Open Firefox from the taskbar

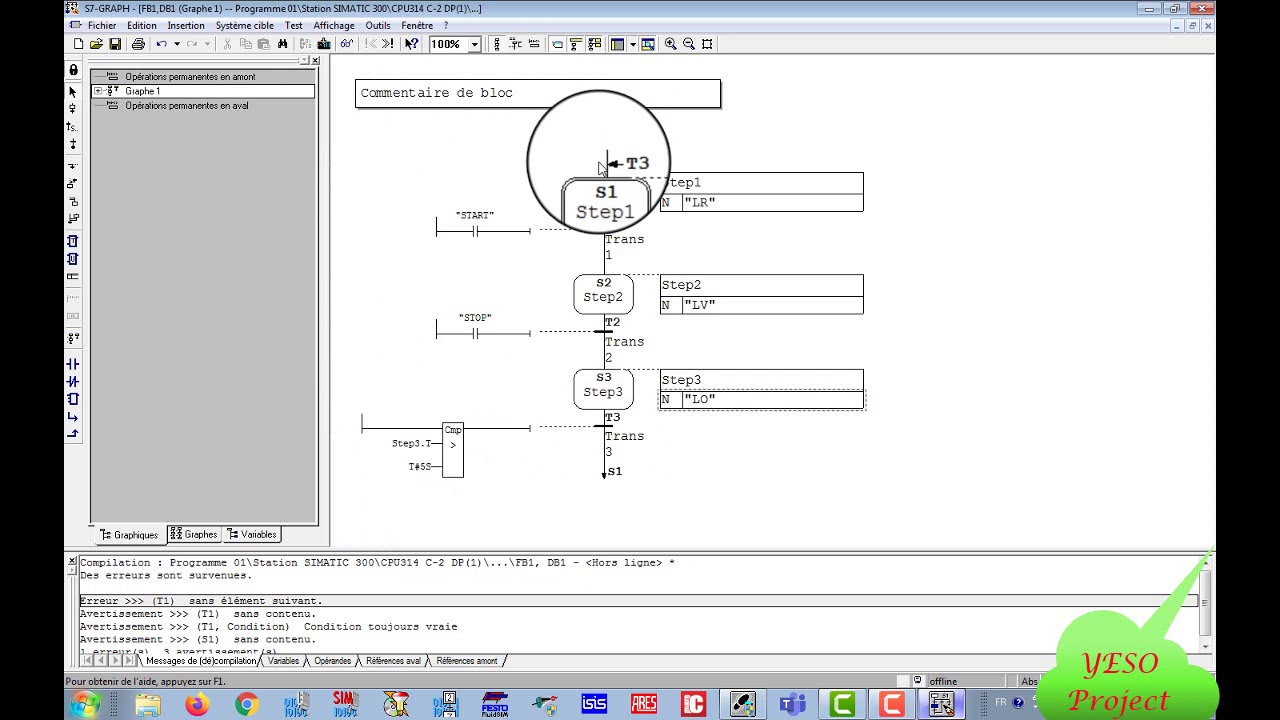(x=197, y=705)
